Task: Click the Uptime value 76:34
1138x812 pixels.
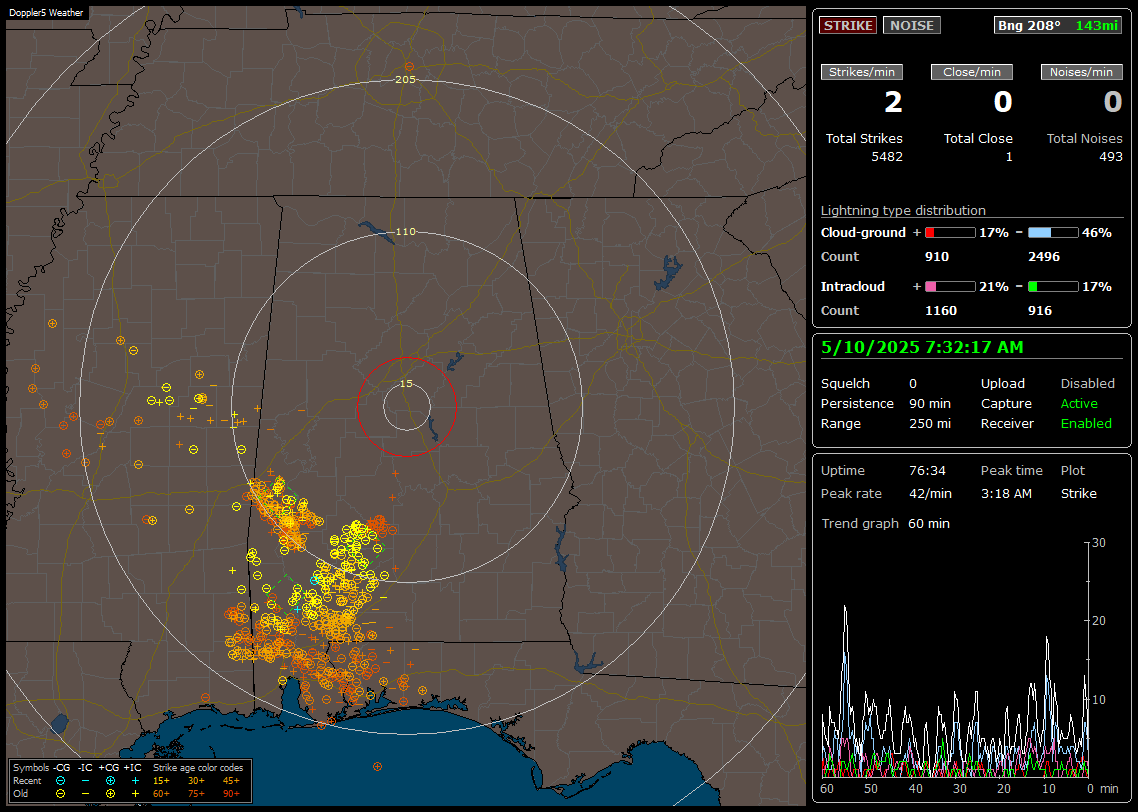Action: point(927,471)
